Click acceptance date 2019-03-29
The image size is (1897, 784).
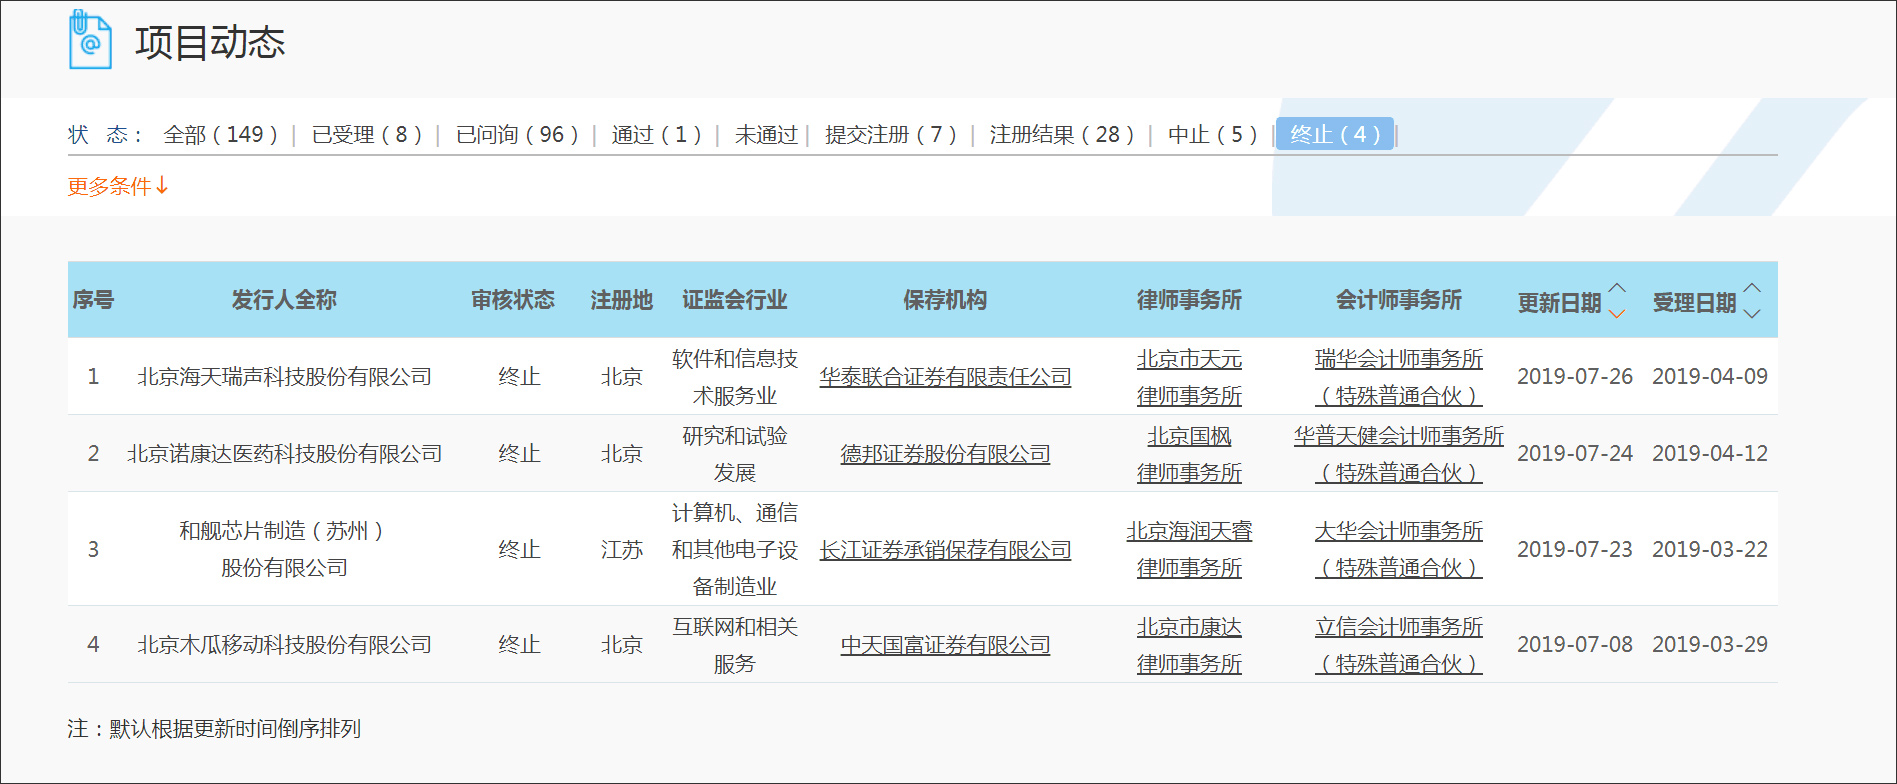(1710, 645)
